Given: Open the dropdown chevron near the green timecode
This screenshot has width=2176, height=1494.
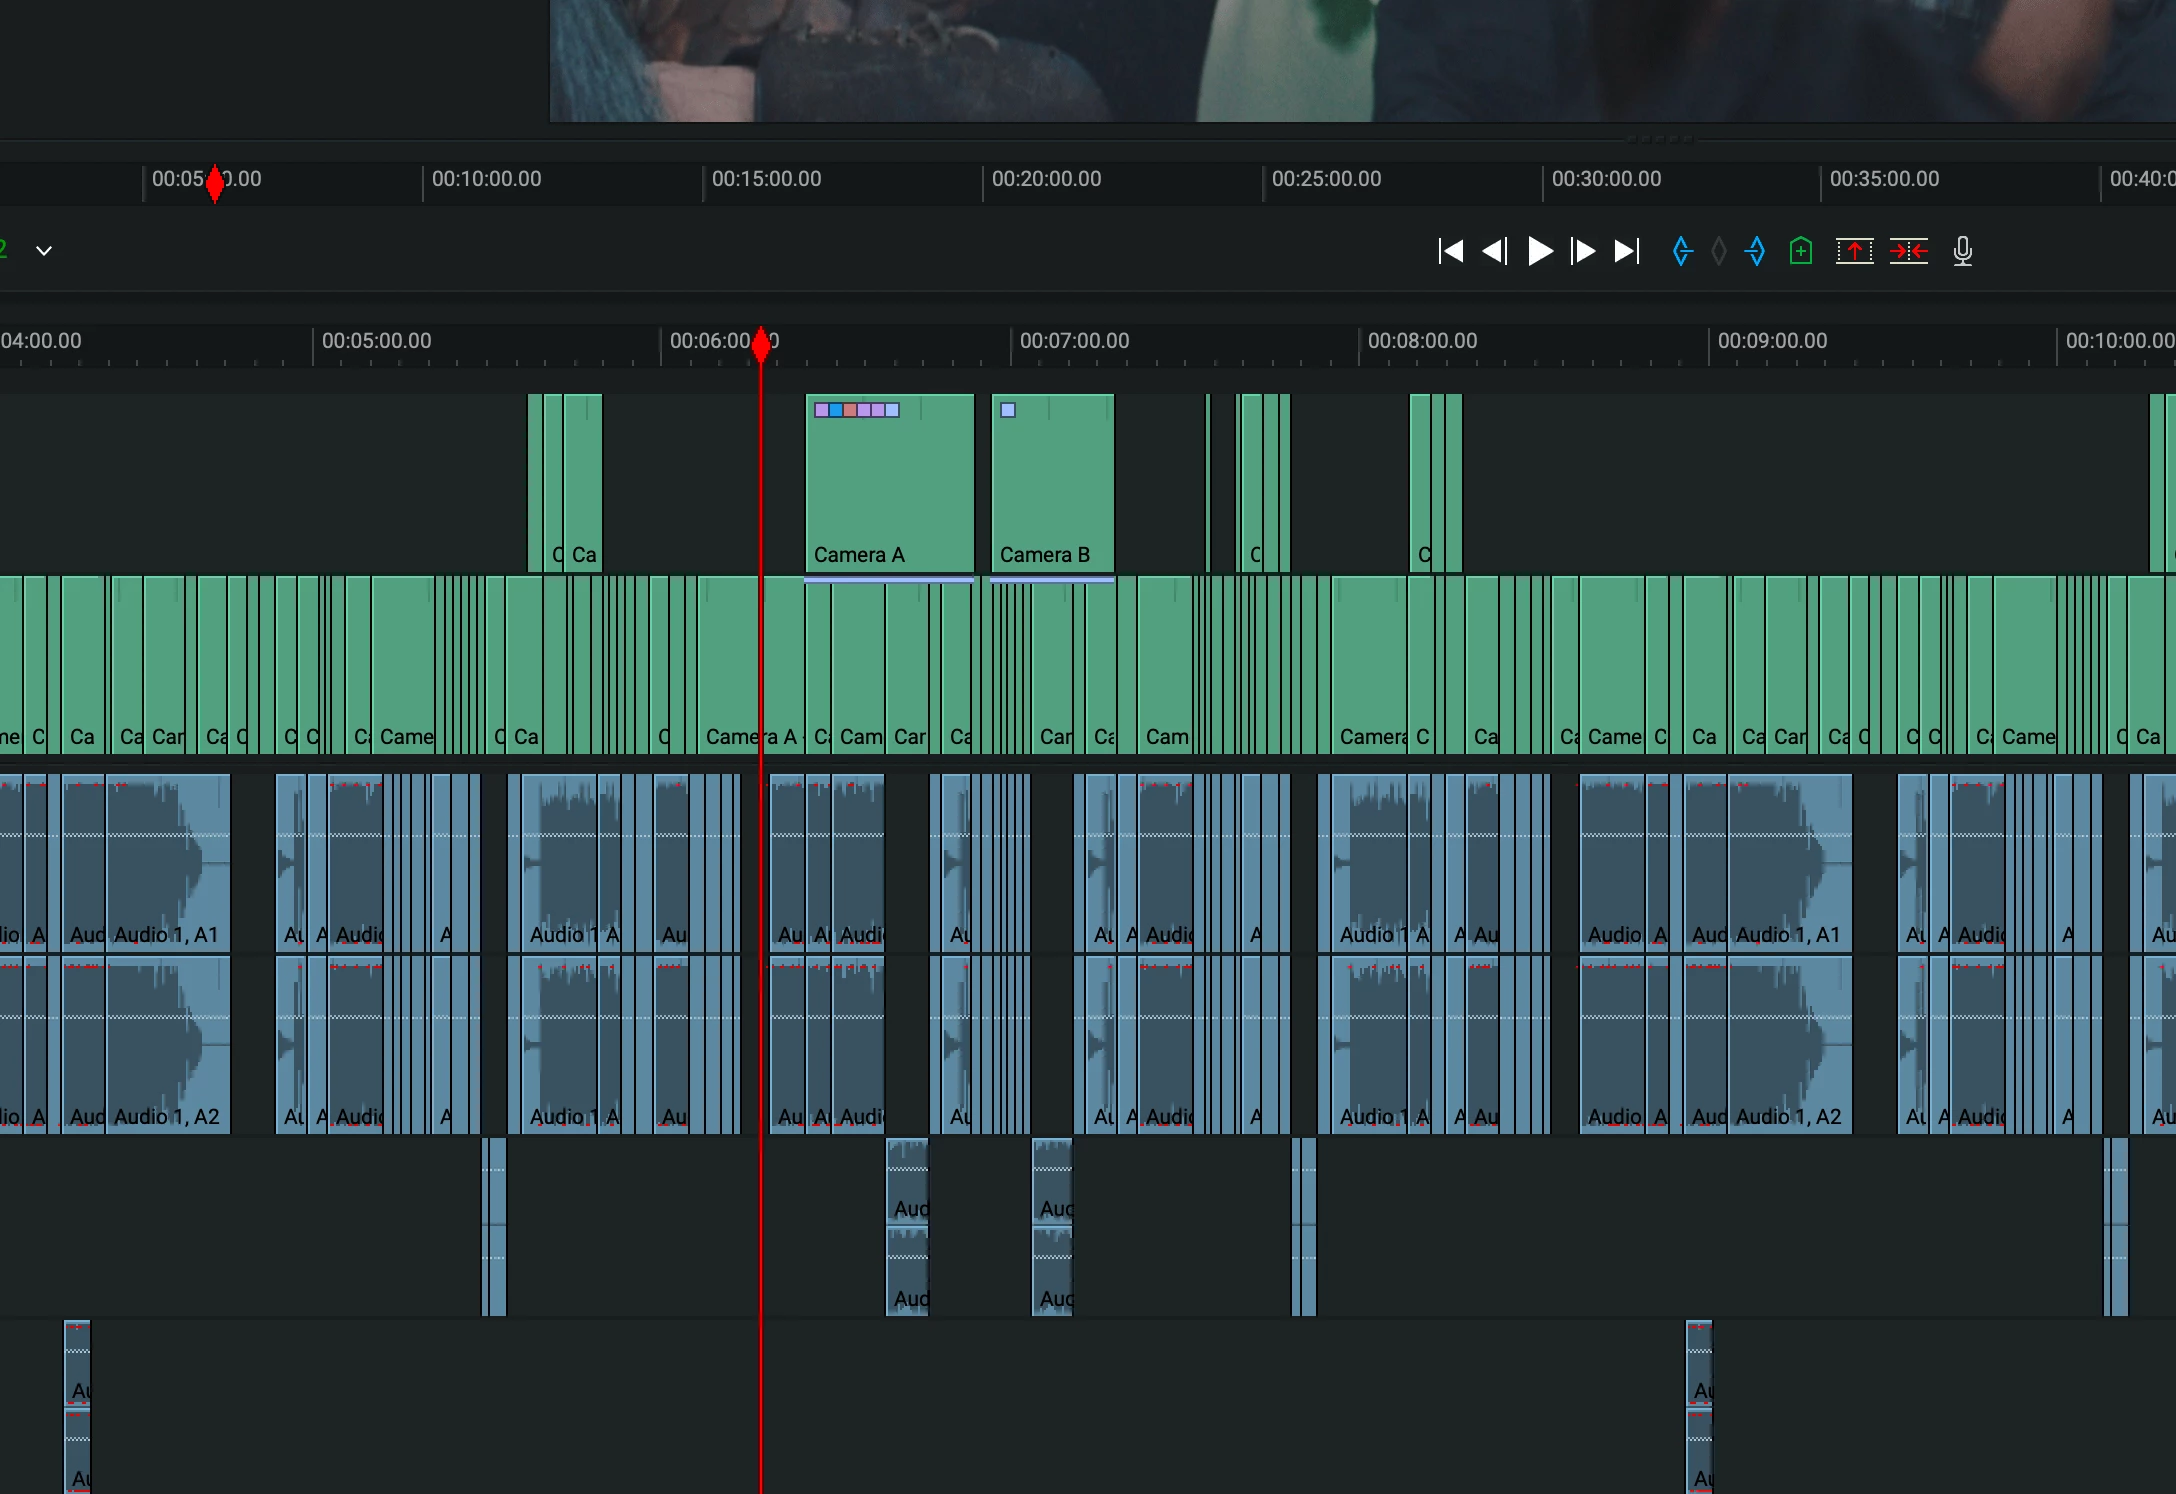Looking at the screenshot, I should point(44,251).
